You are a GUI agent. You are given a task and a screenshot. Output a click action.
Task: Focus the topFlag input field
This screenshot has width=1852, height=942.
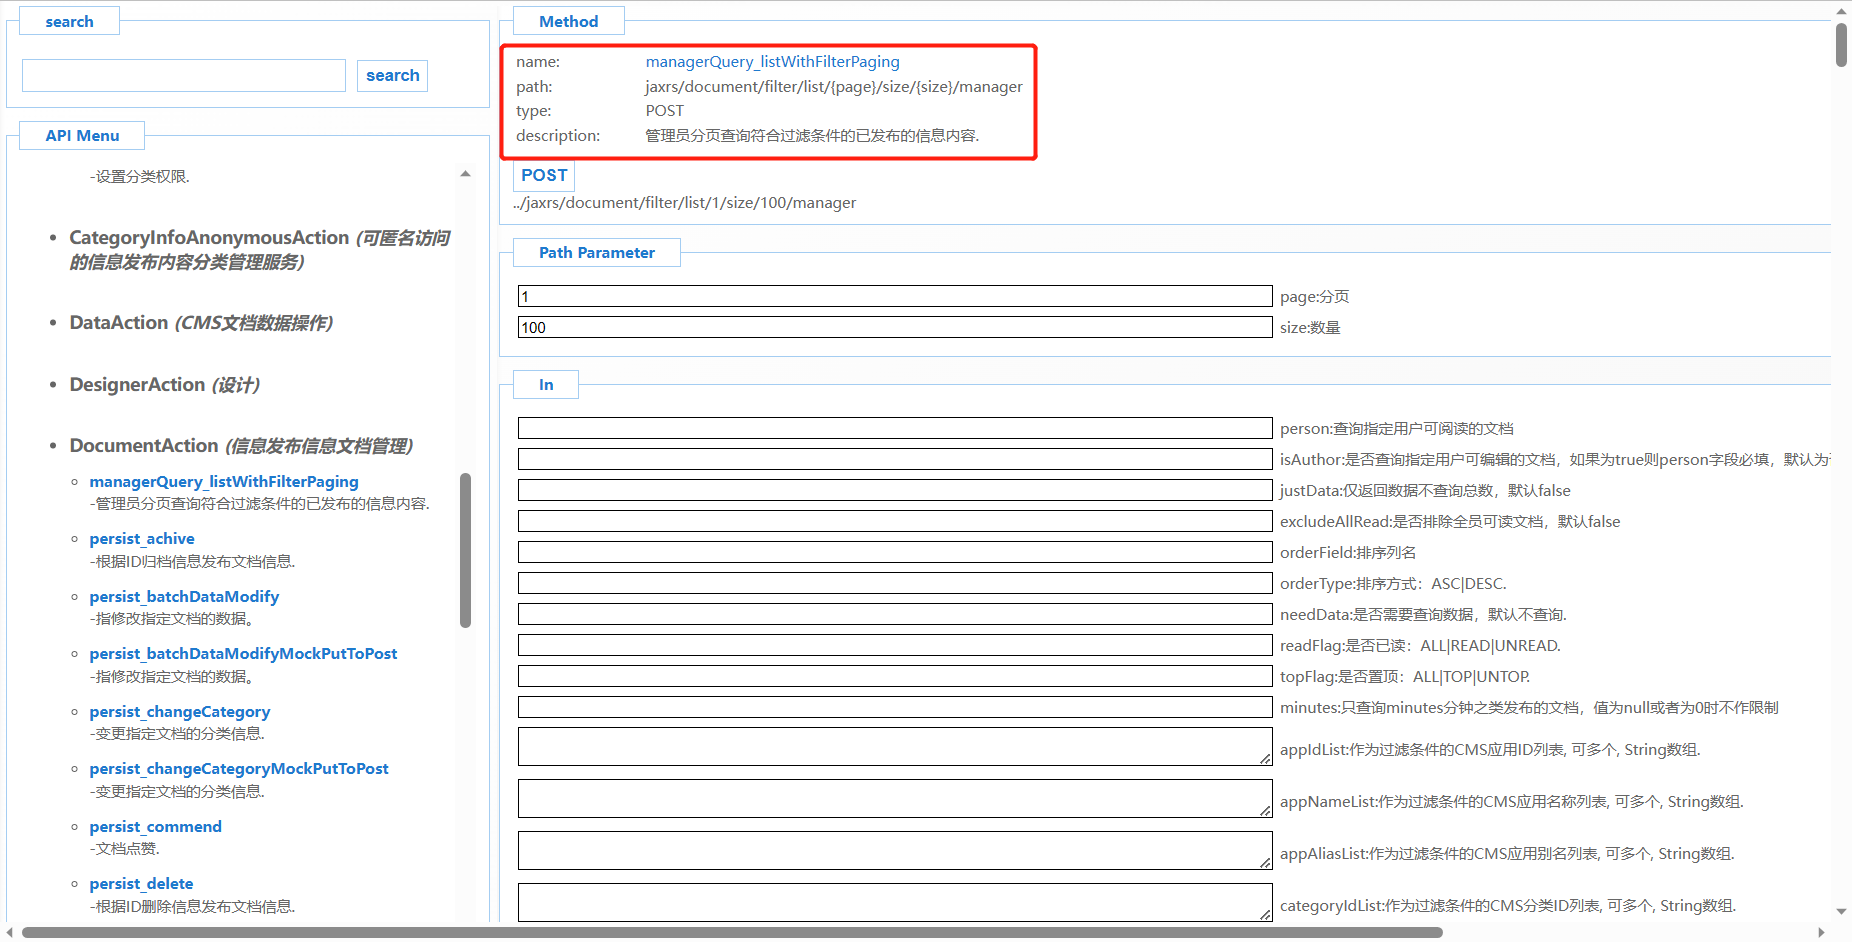pos(895,677)
